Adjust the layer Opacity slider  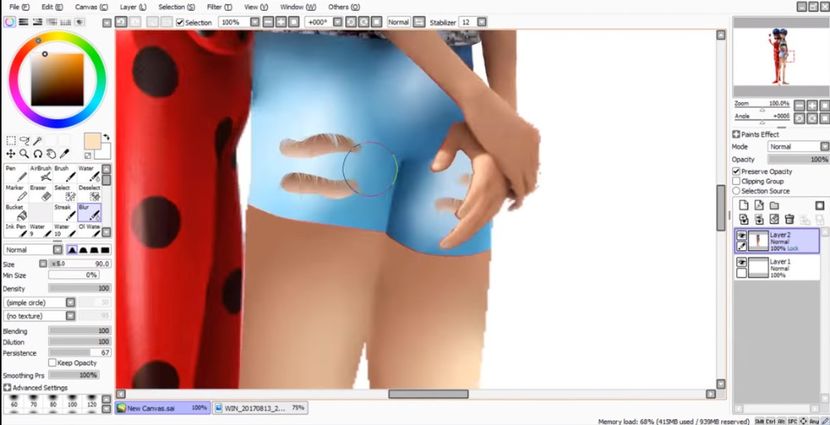(798, 159)
